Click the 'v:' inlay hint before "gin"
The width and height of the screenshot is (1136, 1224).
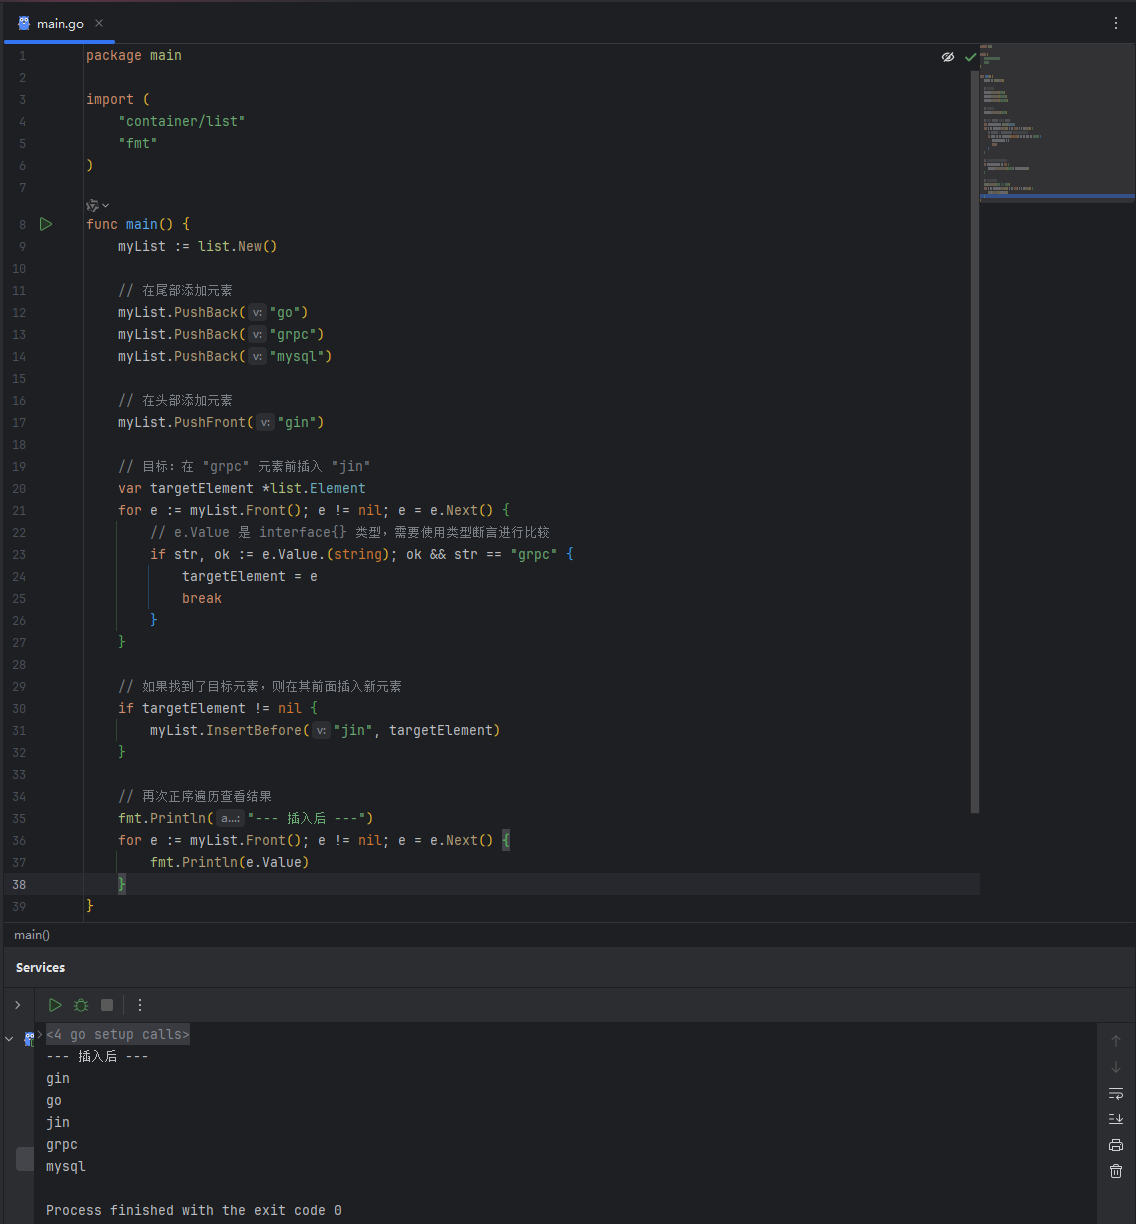265,423
